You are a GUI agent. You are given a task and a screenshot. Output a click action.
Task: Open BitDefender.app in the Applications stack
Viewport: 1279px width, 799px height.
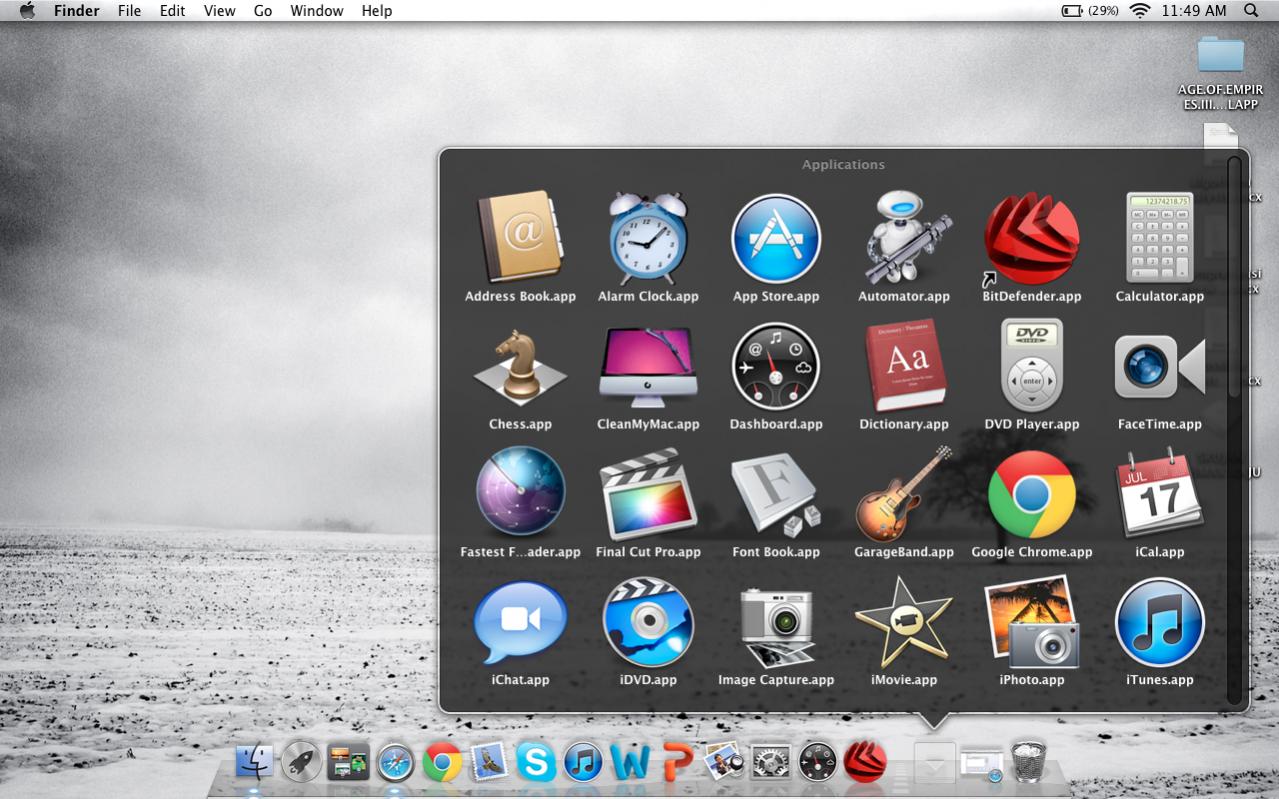point(1032,239)
